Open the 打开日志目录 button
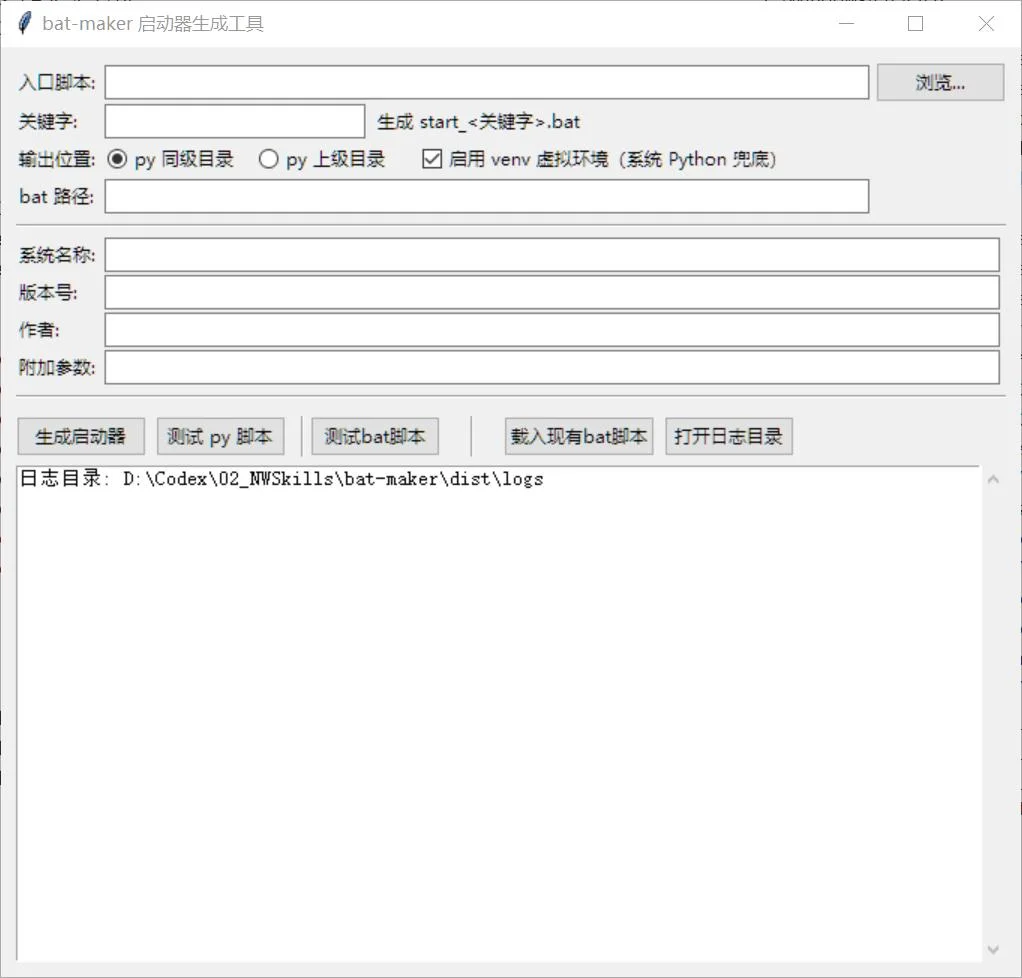 (729, 436)
